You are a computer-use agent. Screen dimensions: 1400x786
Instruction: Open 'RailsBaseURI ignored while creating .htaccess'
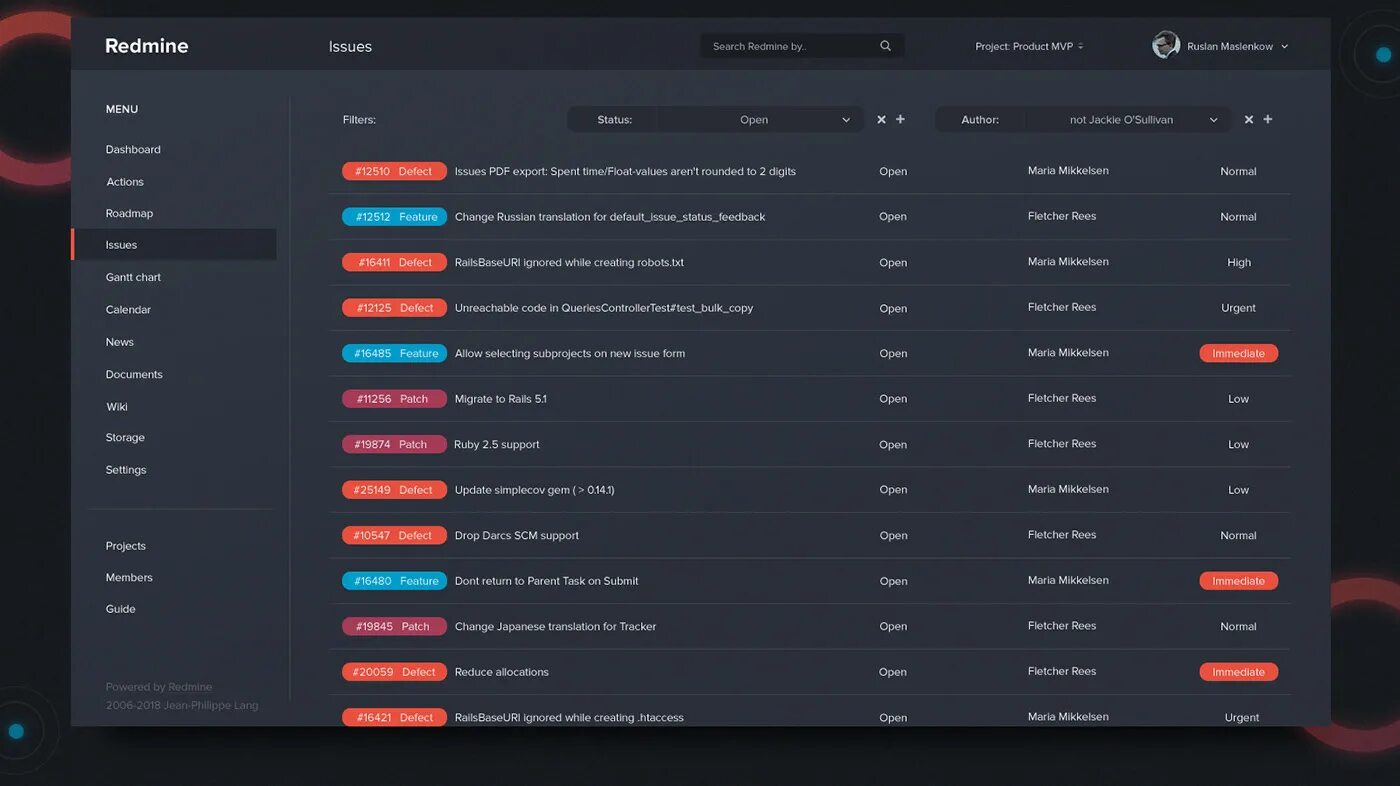(x=569, y=717)
